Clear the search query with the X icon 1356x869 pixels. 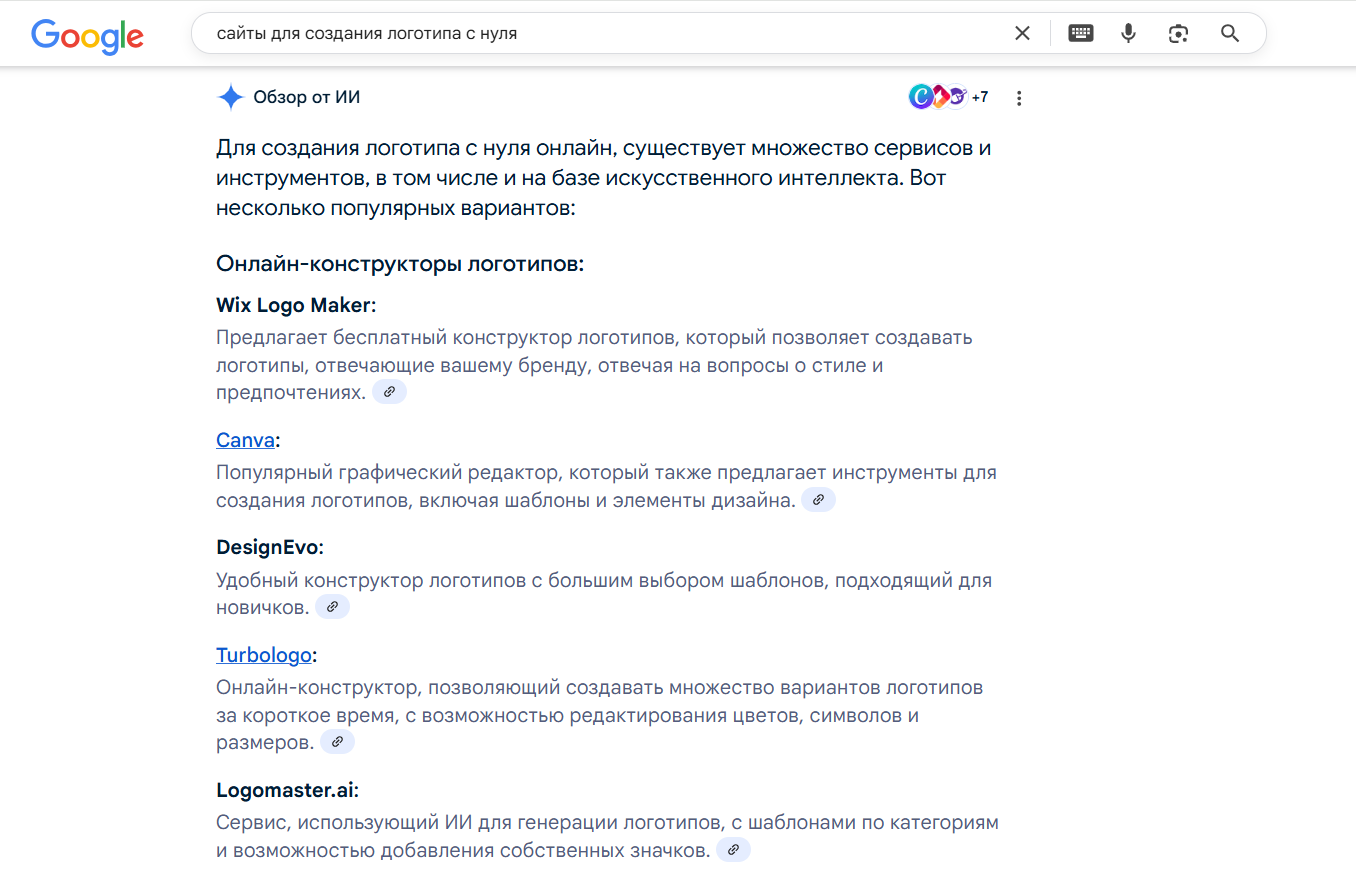point(1022,33)
